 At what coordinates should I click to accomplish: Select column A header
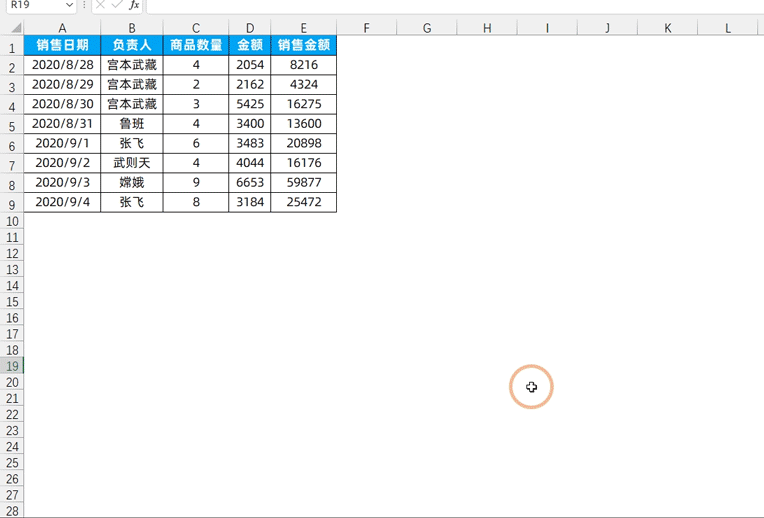point(62,28)
